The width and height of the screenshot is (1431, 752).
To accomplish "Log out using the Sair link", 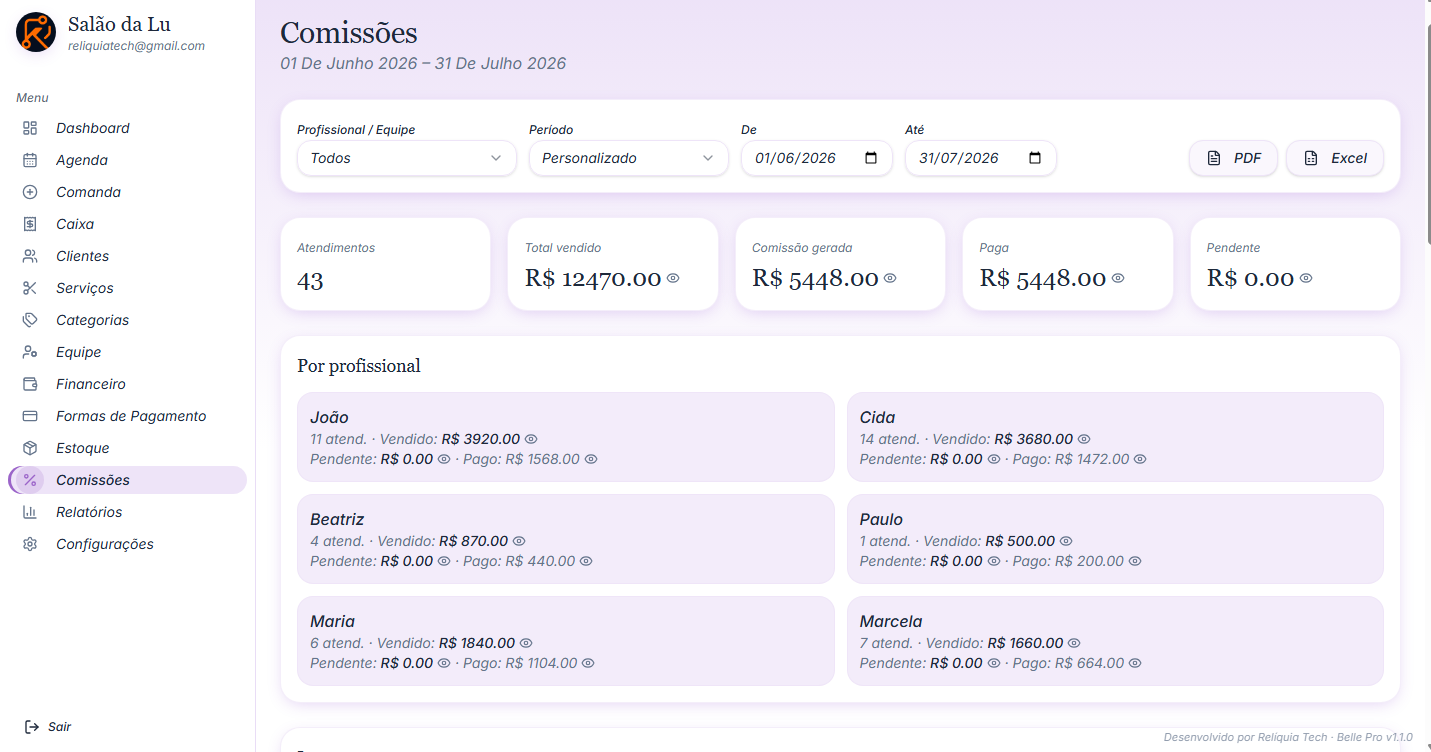I will coord(48,727).
